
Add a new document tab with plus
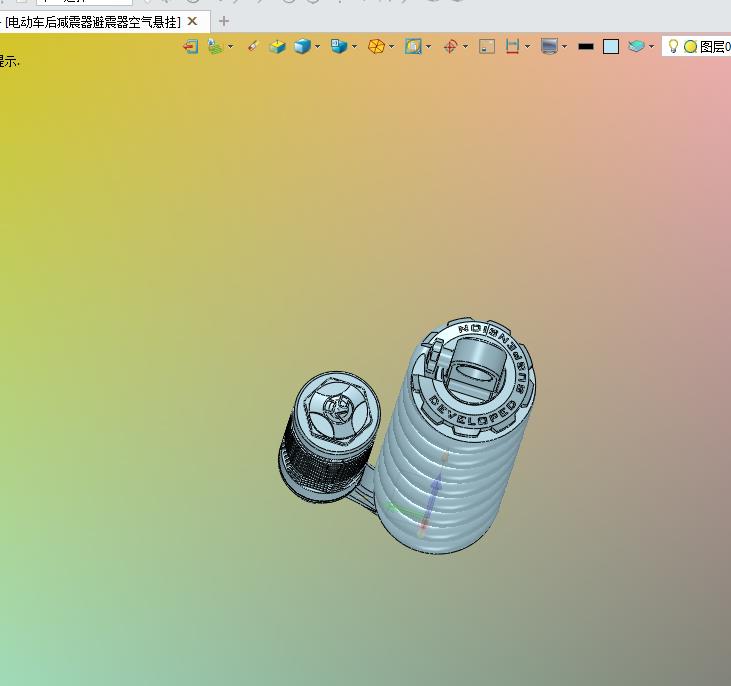pyautogui.click(x=224, y=21)
